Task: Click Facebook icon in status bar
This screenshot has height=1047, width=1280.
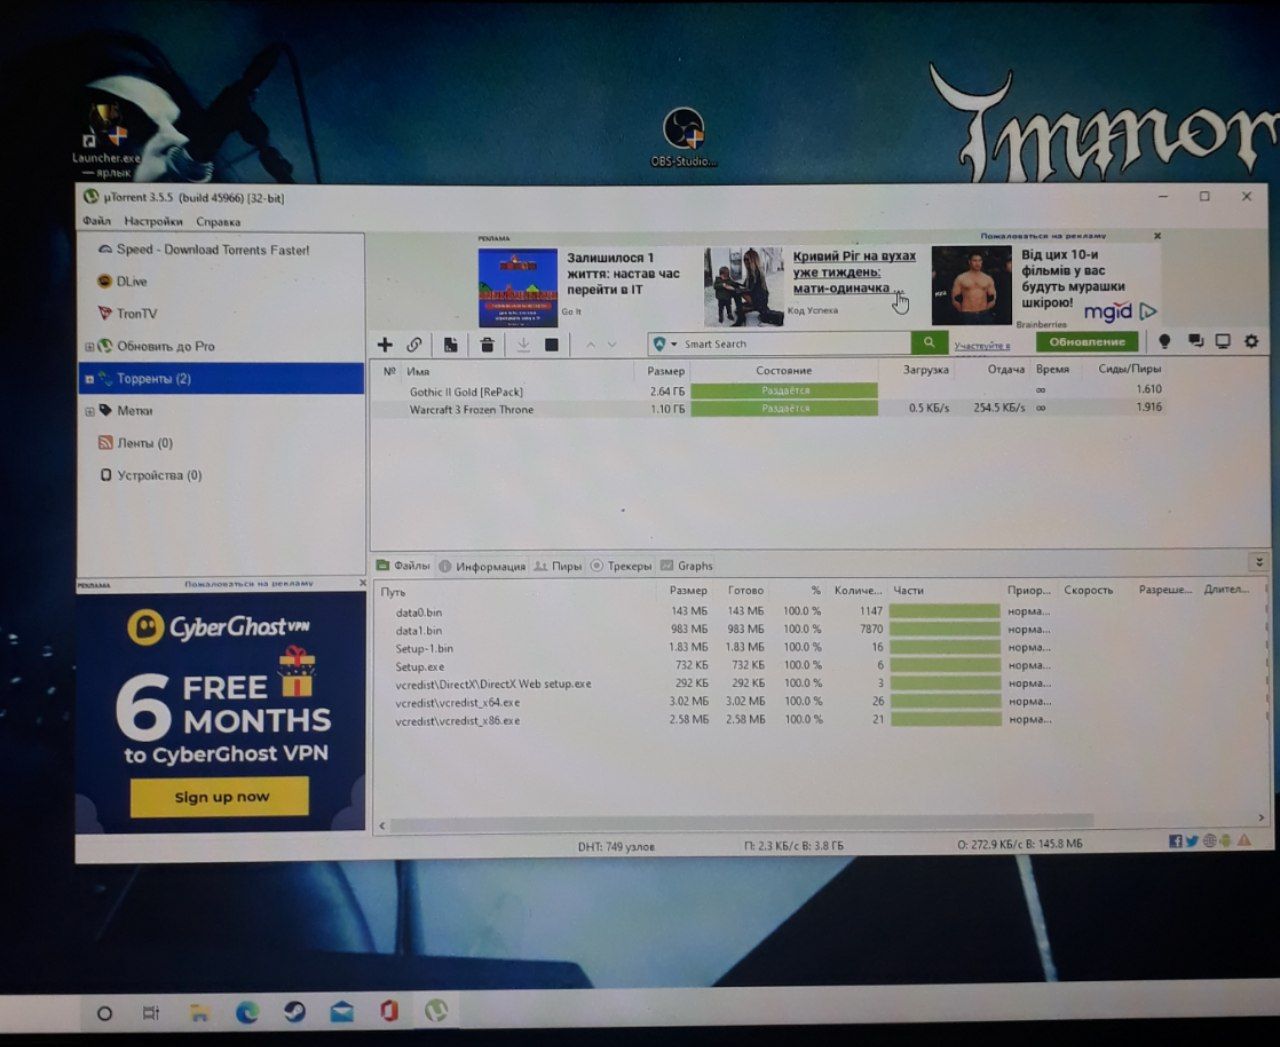Action: pyautogui.click(x=1176, y=841)
